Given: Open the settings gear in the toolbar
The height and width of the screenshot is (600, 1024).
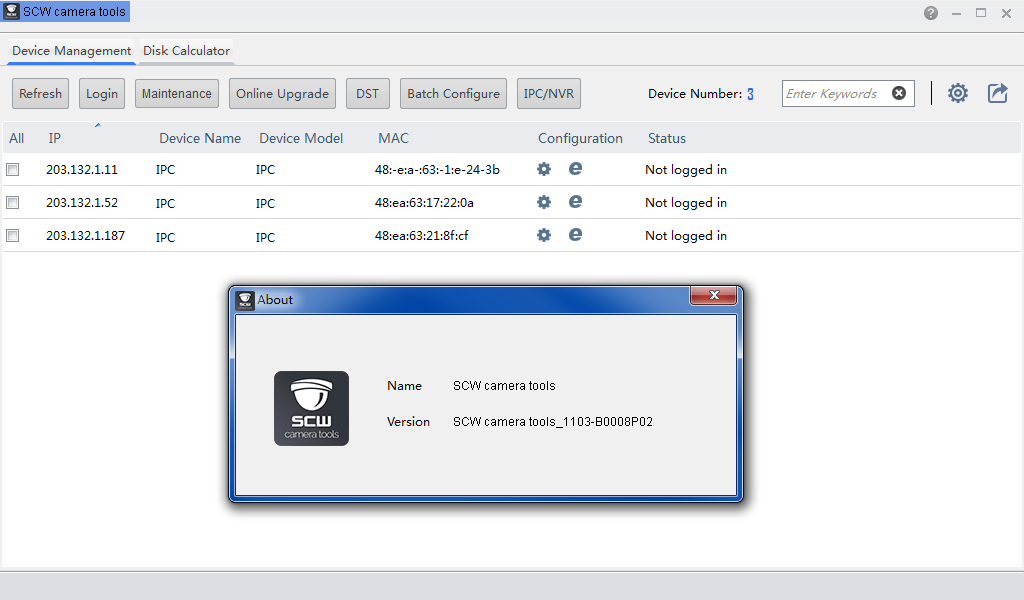Looking at the screenshot, I should (x=957, y=93).
